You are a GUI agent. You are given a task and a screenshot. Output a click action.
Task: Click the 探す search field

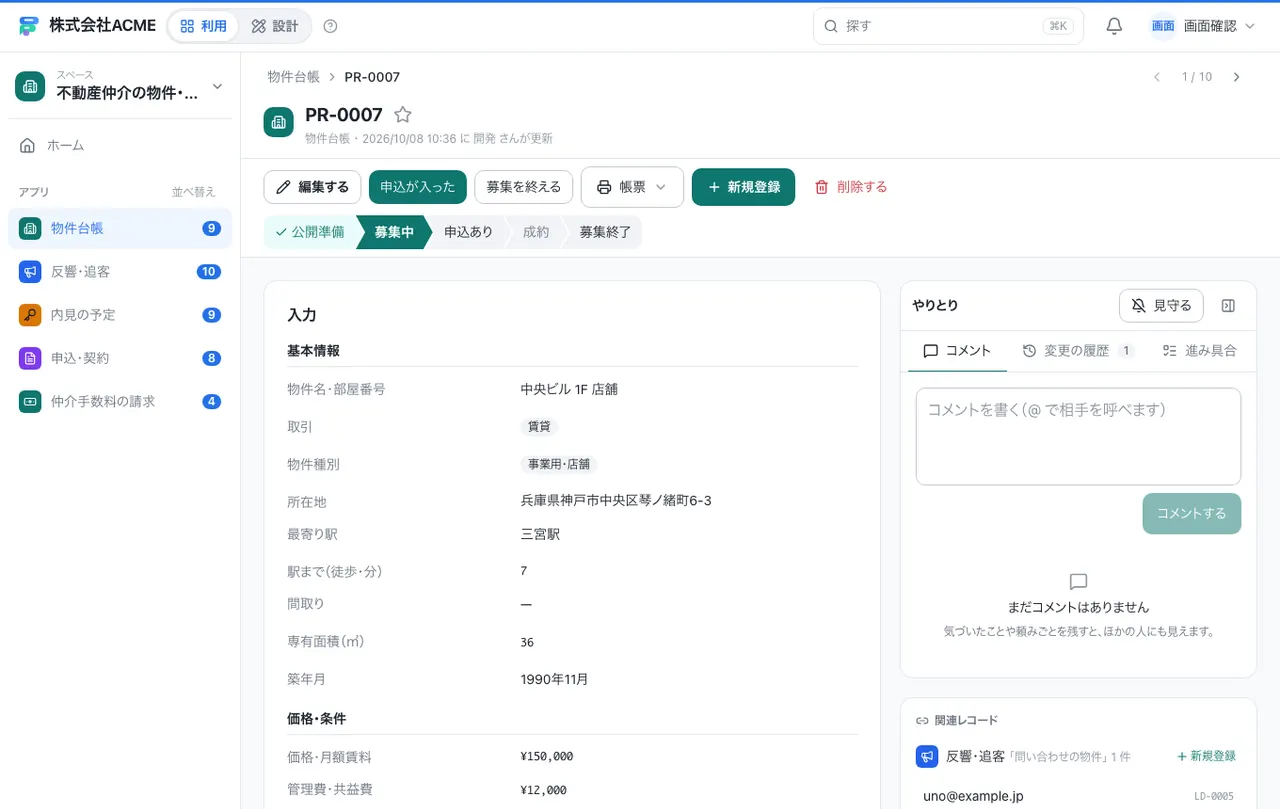tap(948, 26)
